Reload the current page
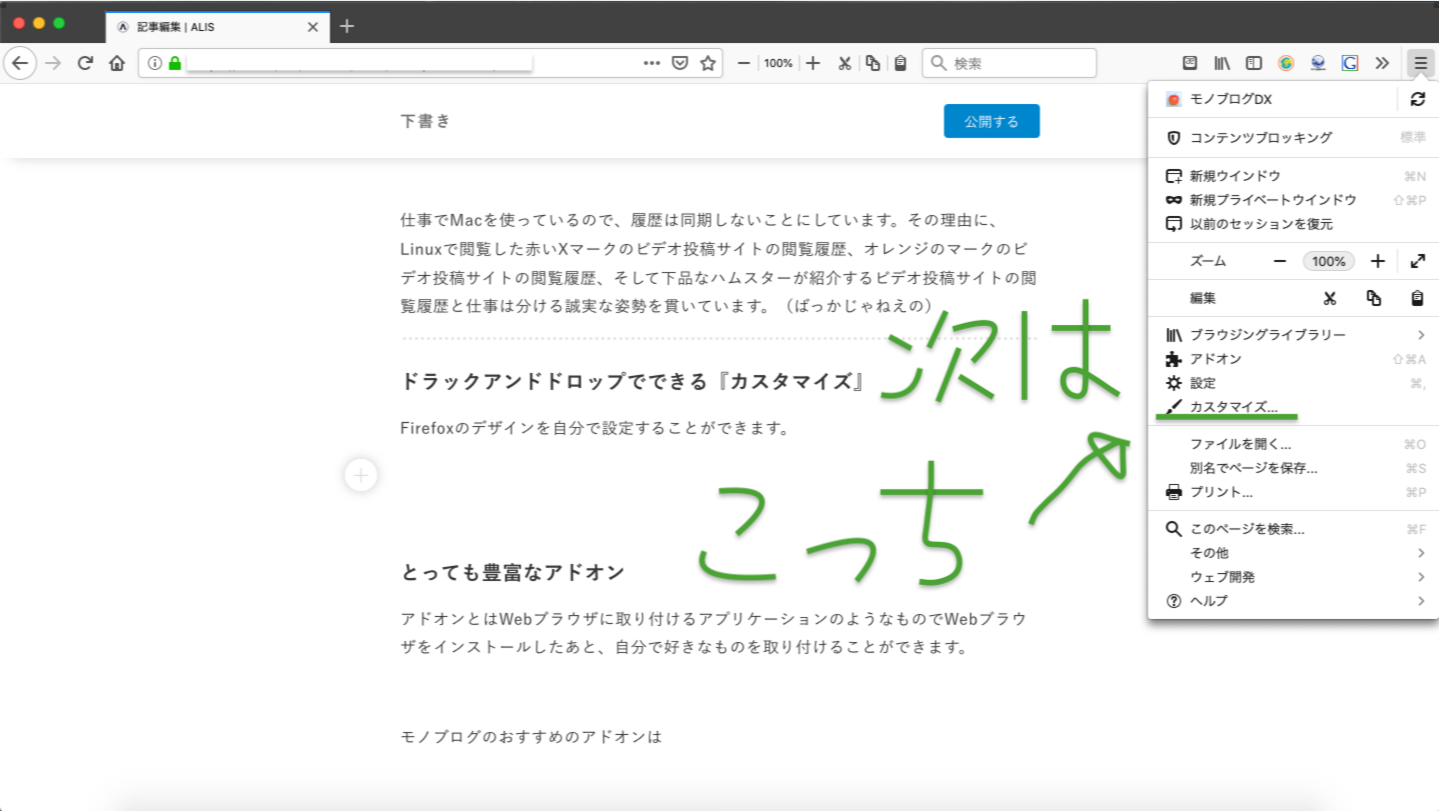This screenshot has width=1439, height=811. [x=85, y=63]
